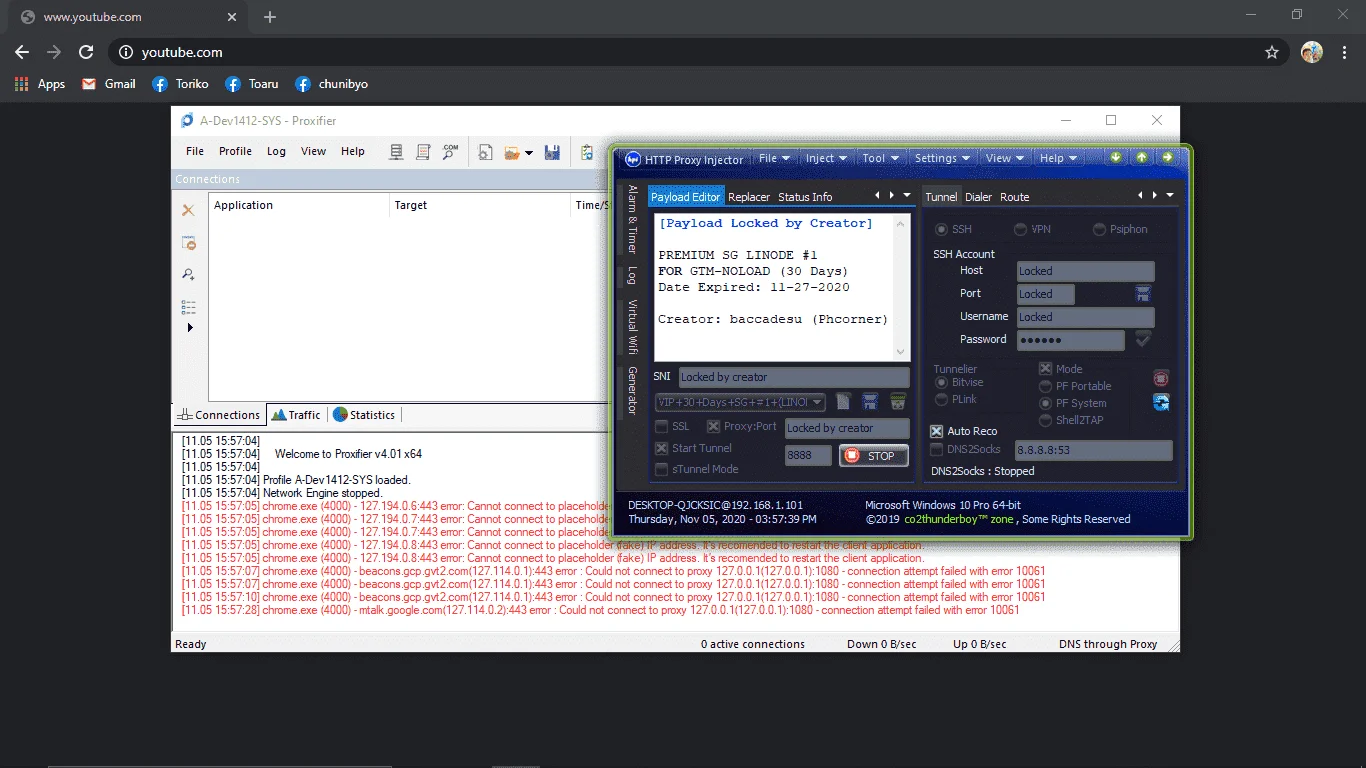Select the PLink tunnelier option

(941, 400)
